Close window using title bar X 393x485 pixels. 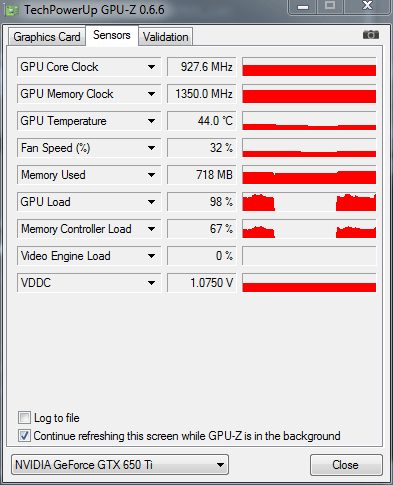click(x=367, y=6)
